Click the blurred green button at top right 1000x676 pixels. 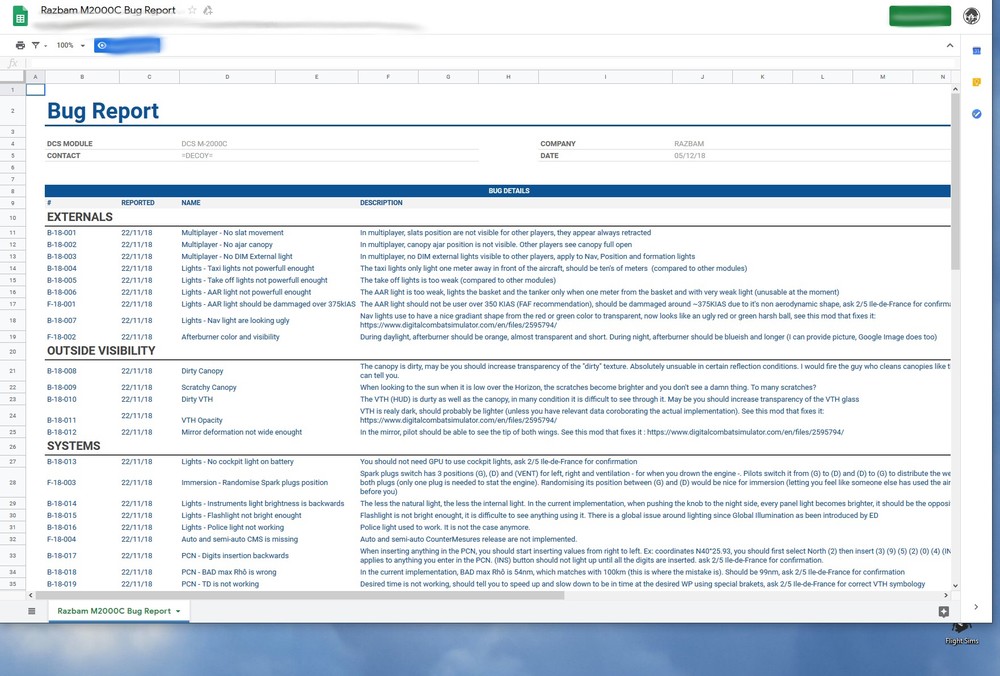920,16
